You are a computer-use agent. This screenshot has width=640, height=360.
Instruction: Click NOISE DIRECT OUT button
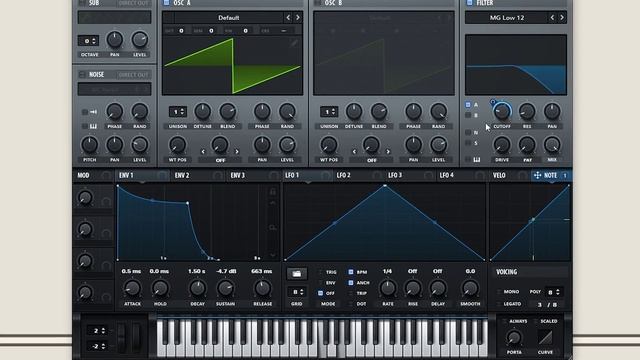coord(133,75)
